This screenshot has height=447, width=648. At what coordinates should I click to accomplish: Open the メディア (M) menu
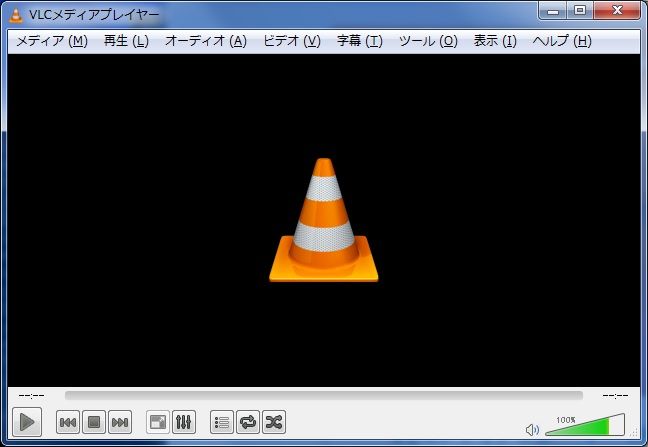52,41
